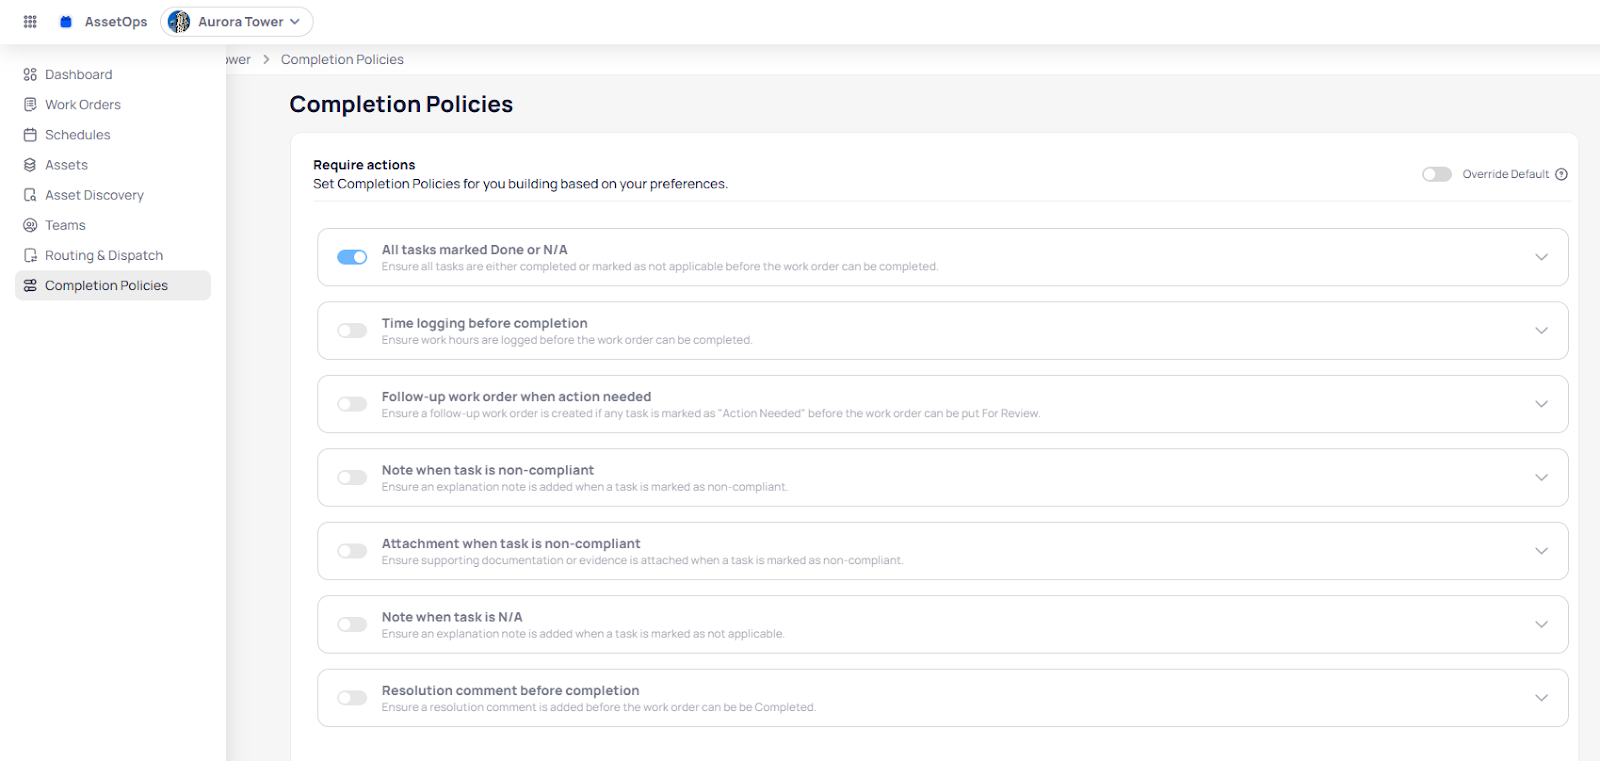Enable Note when task is N/A toggle
The height and width of the screenshot is (761, 1600).
[x=352, y=625]
